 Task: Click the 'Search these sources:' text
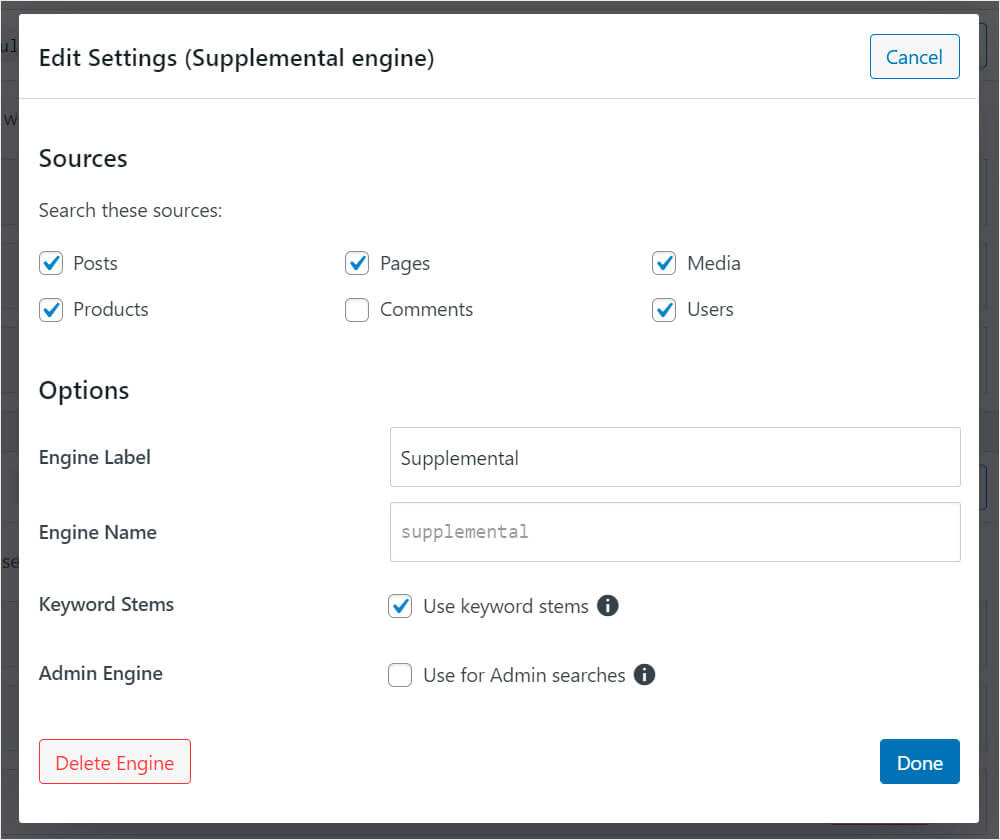point(130,210)
